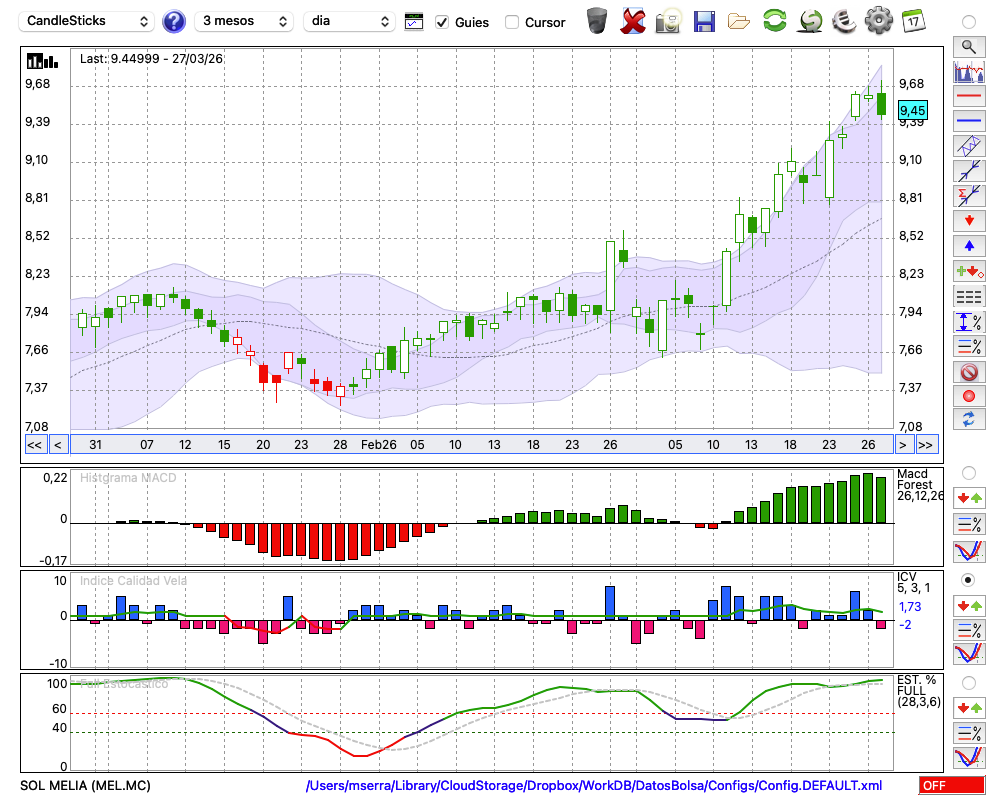Viewport: 1000px width, 800px height.
Task: Select the magnifying glass zoom tool
Action: 968,46
